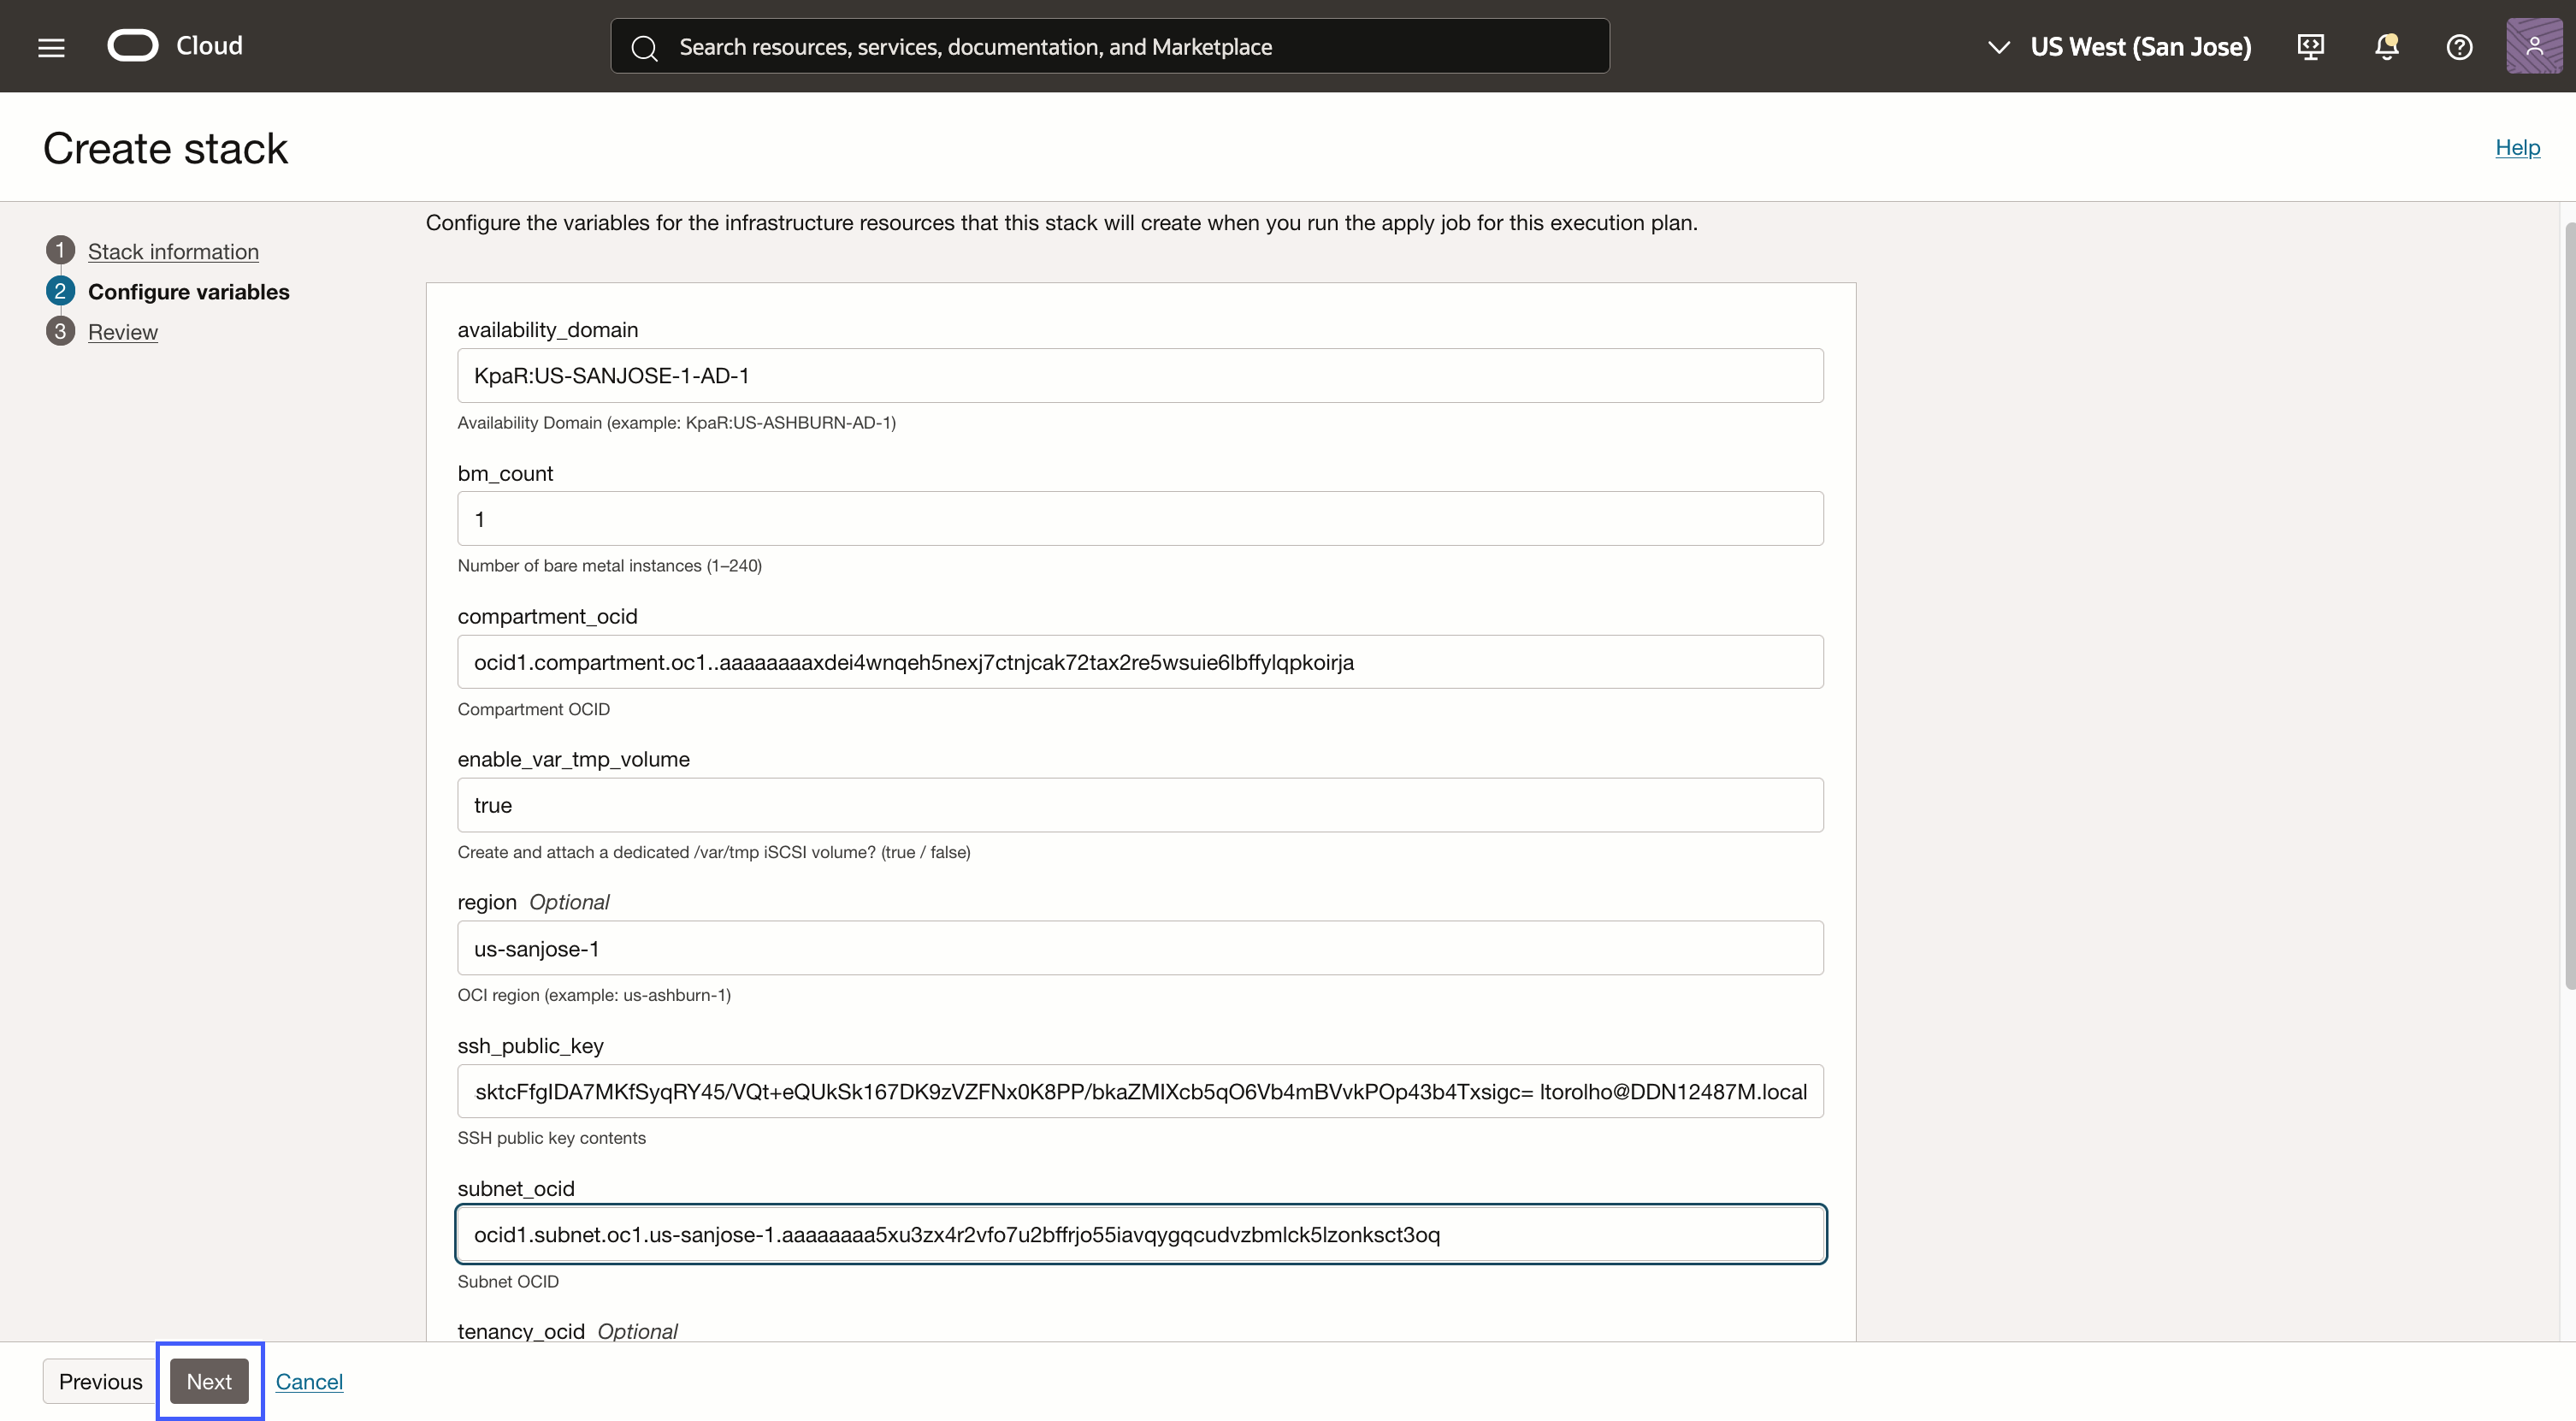Cancel the stack creation
2576x1421 pixels.
(x=308, y=1381)
